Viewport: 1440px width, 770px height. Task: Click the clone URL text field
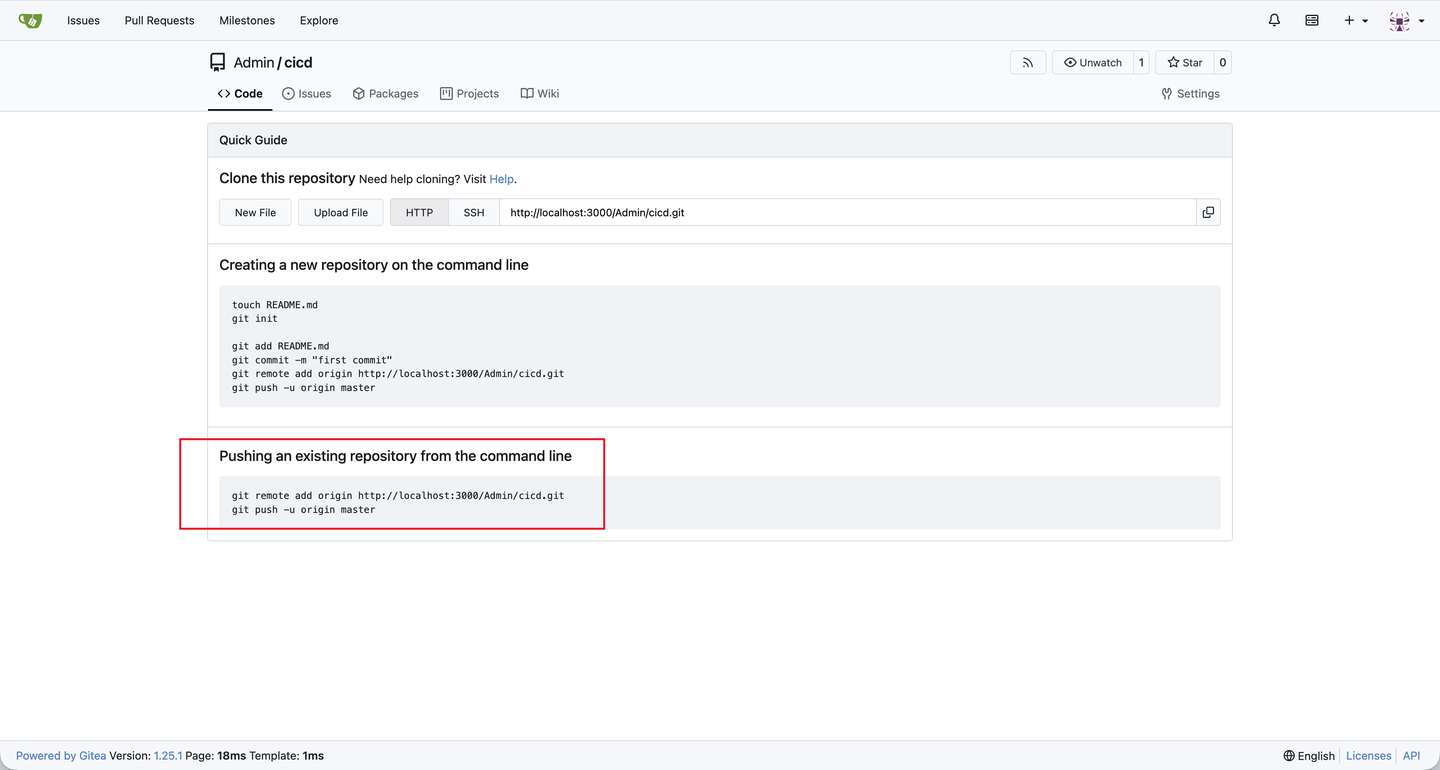847,212
